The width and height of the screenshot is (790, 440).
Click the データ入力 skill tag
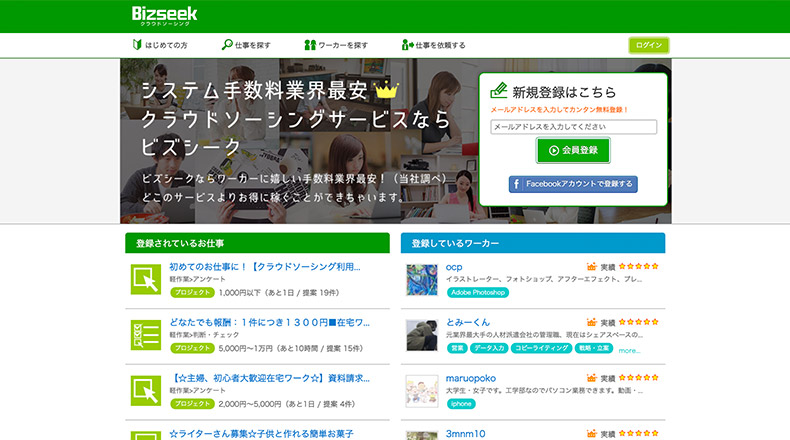489,348
